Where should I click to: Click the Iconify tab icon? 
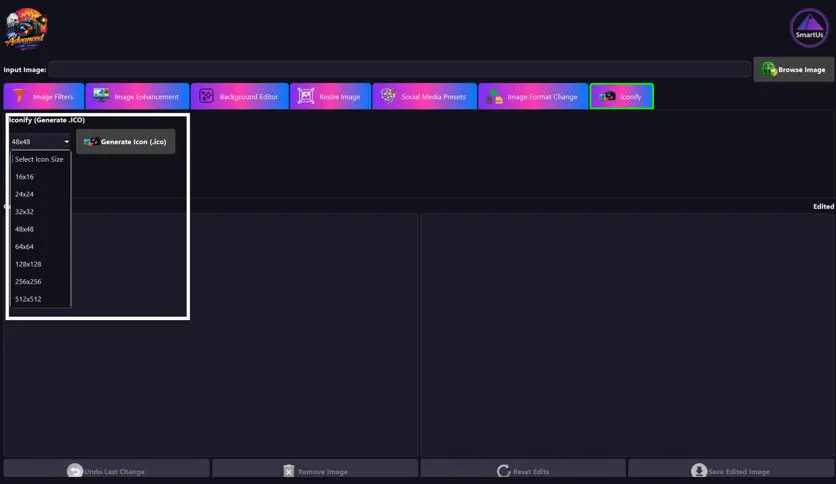607,96
